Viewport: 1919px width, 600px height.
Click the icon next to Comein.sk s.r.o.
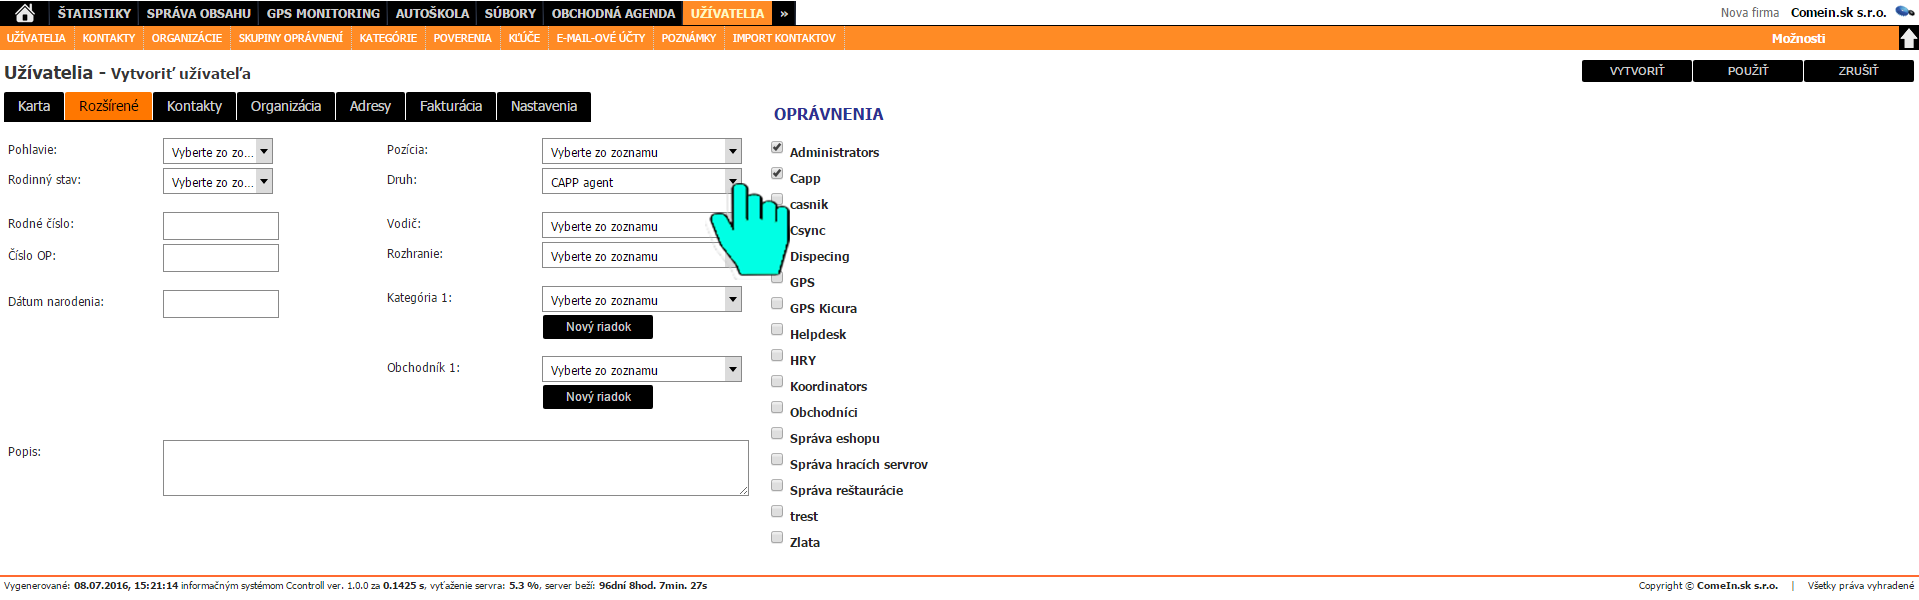coord(1905,12)
